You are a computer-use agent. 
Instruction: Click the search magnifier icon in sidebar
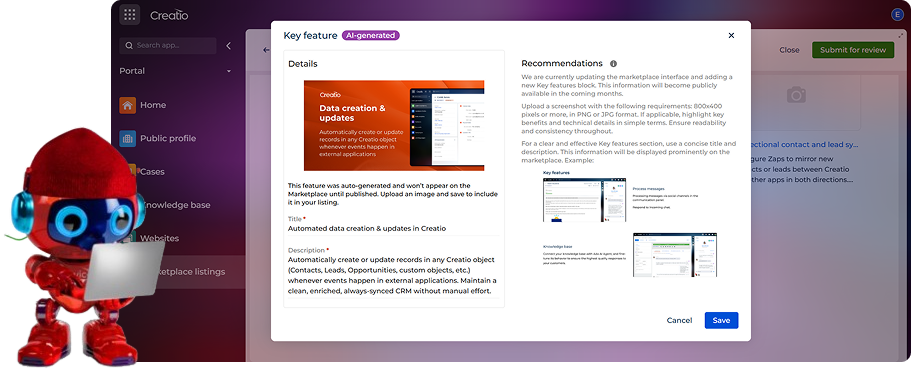129,45
